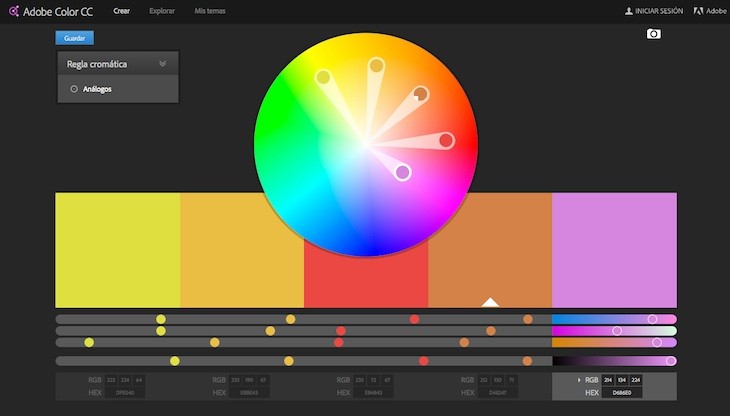730x416 pixels.
Task: Click the purple RGB green value 134
Action: (622, 380)
